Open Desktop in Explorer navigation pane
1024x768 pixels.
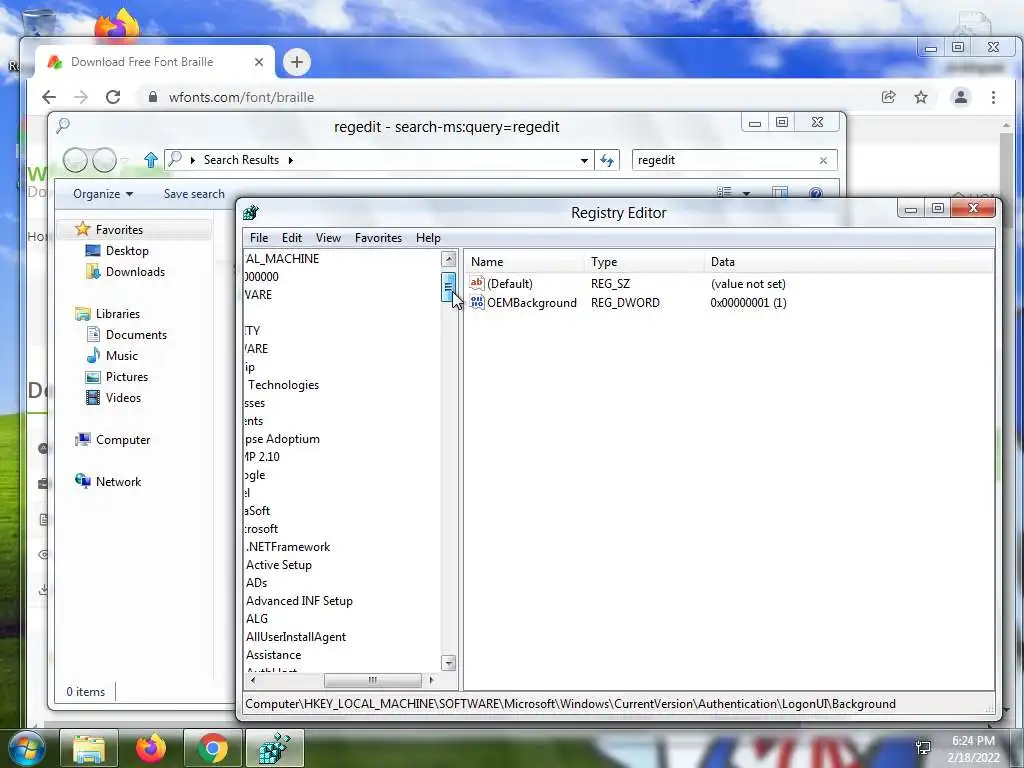coord(127,251)
